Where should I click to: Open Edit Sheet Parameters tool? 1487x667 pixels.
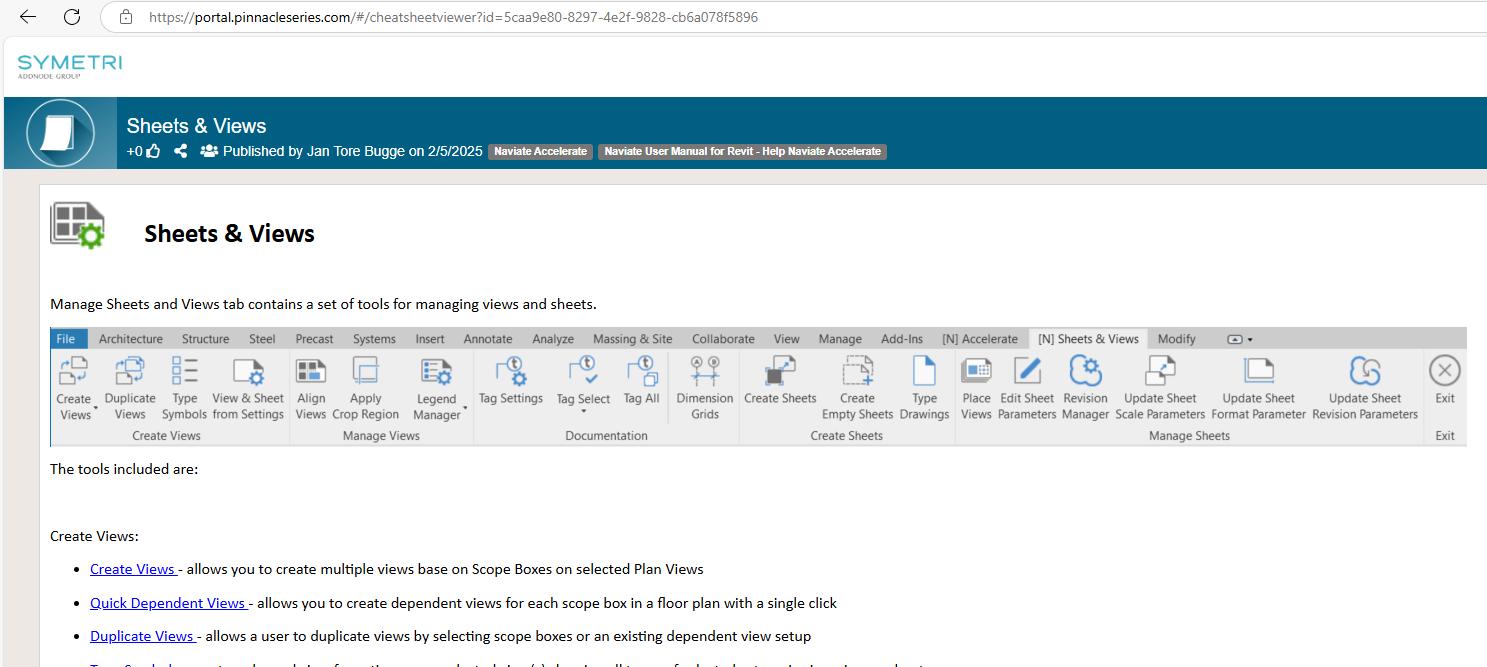click(1027, 372)
